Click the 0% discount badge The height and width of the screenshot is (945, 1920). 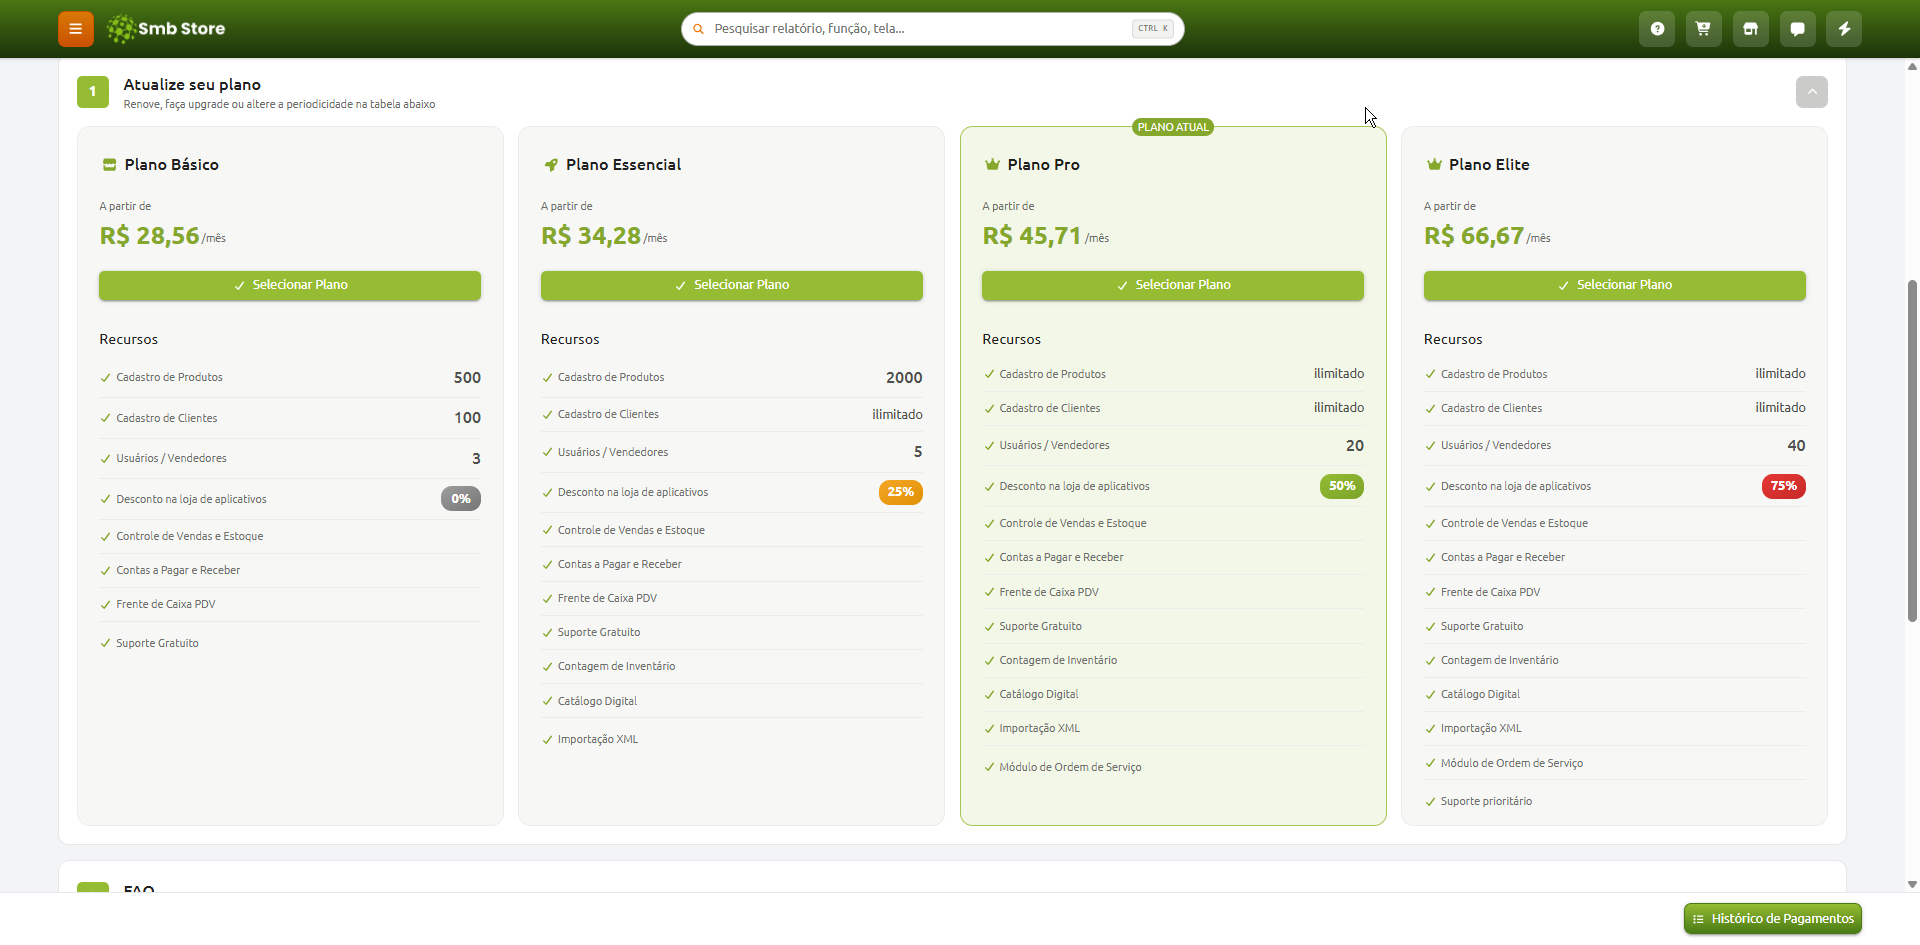point(461,499)
